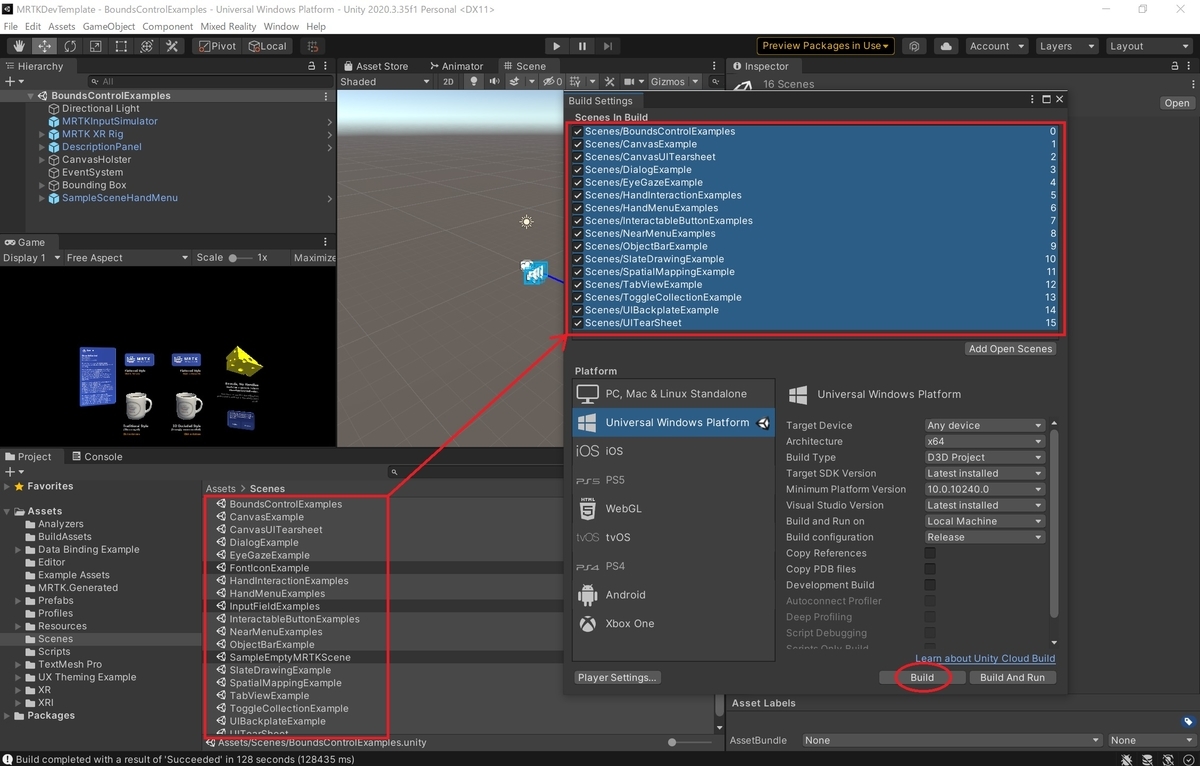The height and width of the screenshot is (766, 1200).
Task: Open Scene camera settings icon
Action: tap(631, 82)
